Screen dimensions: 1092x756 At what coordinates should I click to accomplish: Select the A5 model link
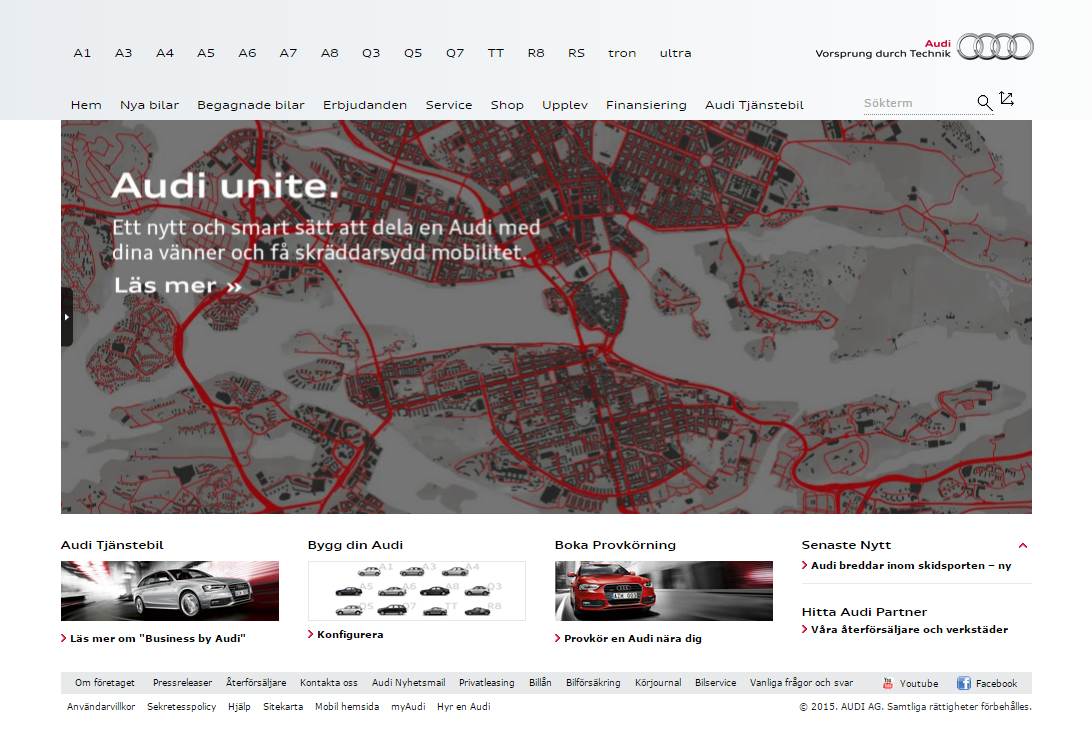pyautogui.click(x=206, y=53)
